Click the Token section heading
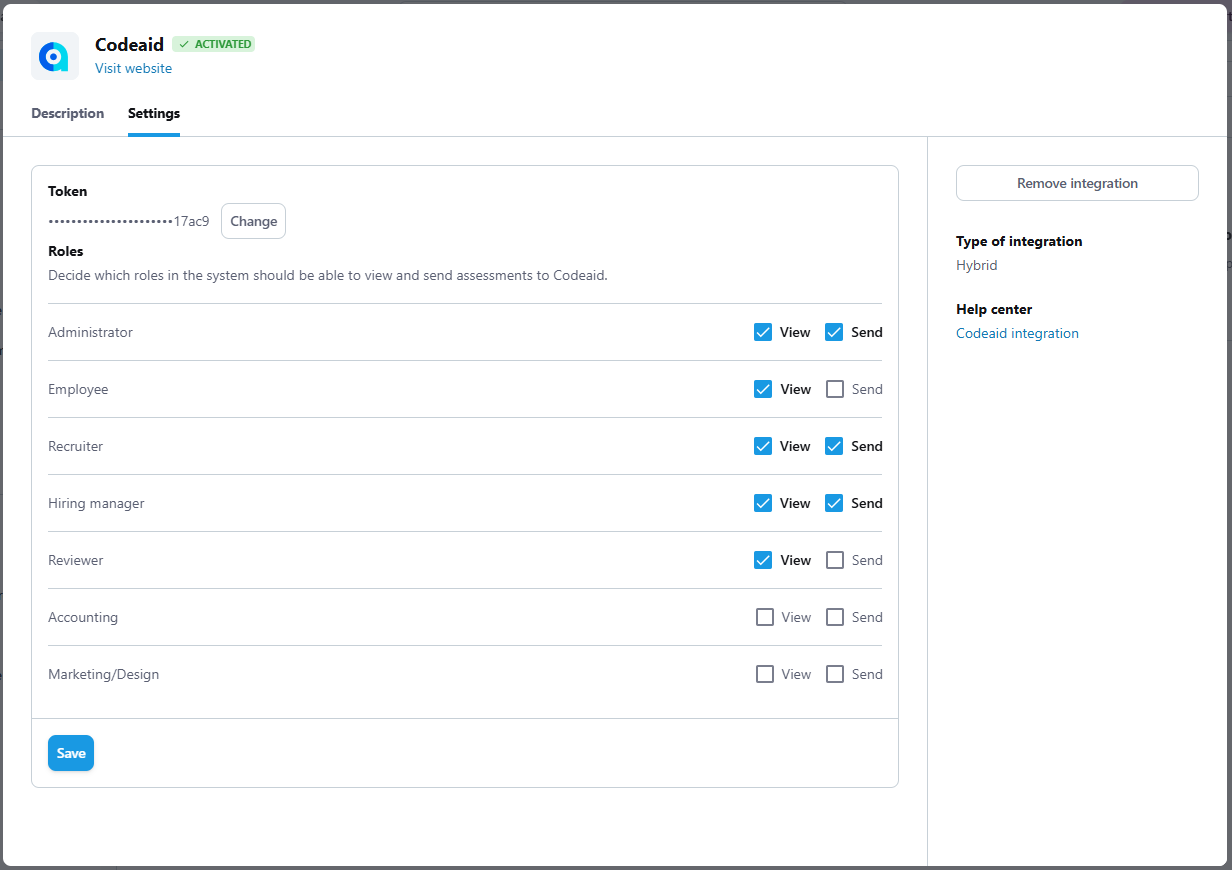The image size is (1232, 870). [x=68, y=191]
